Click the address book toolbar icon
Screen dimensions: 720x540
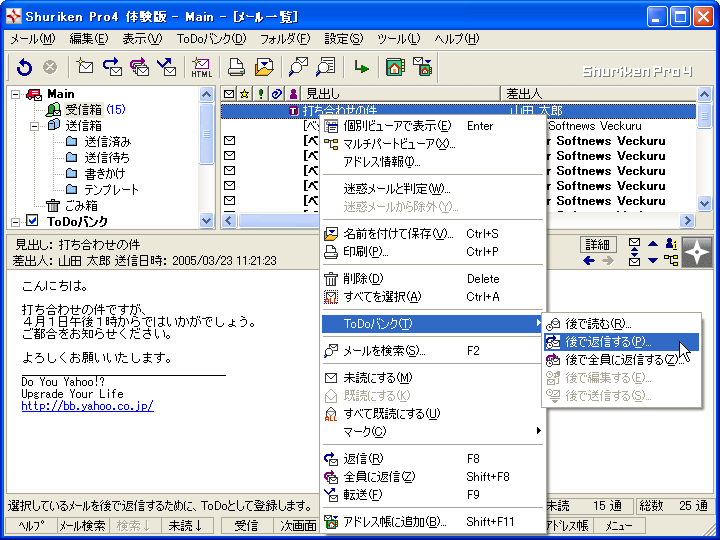point(395,67)
